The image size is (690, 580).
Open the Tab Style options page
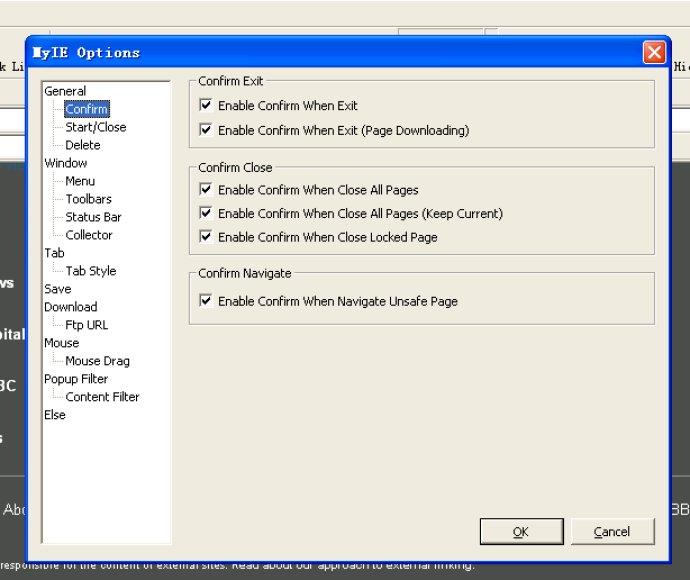(91, 271)
